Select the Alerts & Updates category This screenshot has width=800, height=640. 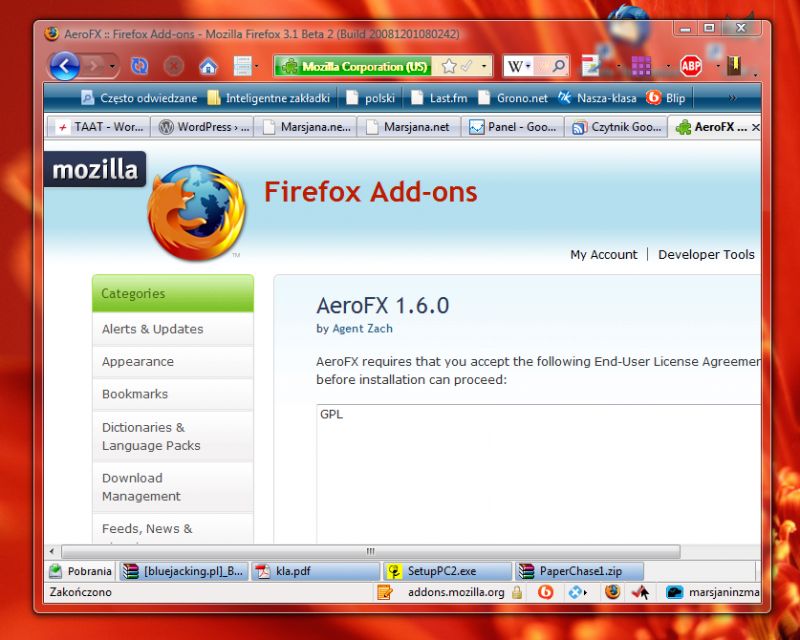click(x=173, y=329)
